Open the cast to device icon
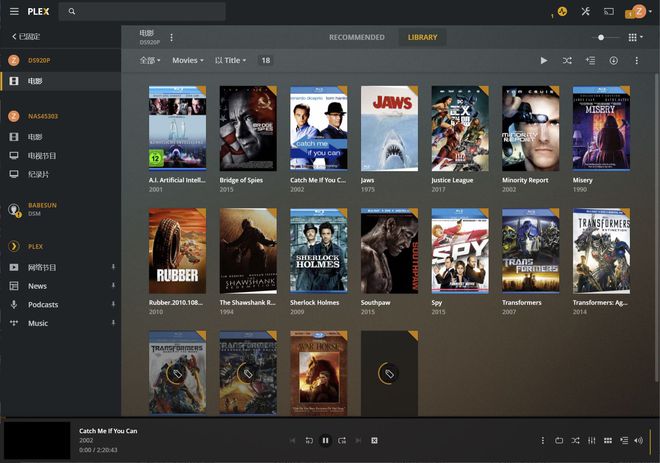Screen dimensions: 660x463 pyautogui.click(x=608, y=12)
